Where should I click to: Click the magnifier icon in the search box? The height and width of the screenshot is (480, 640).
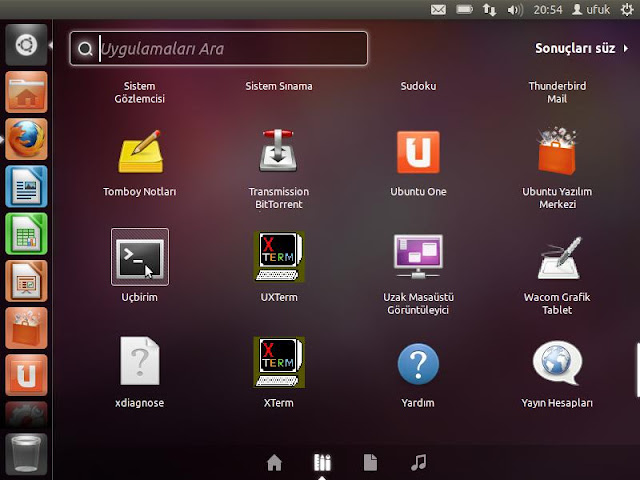coord(85,49)
